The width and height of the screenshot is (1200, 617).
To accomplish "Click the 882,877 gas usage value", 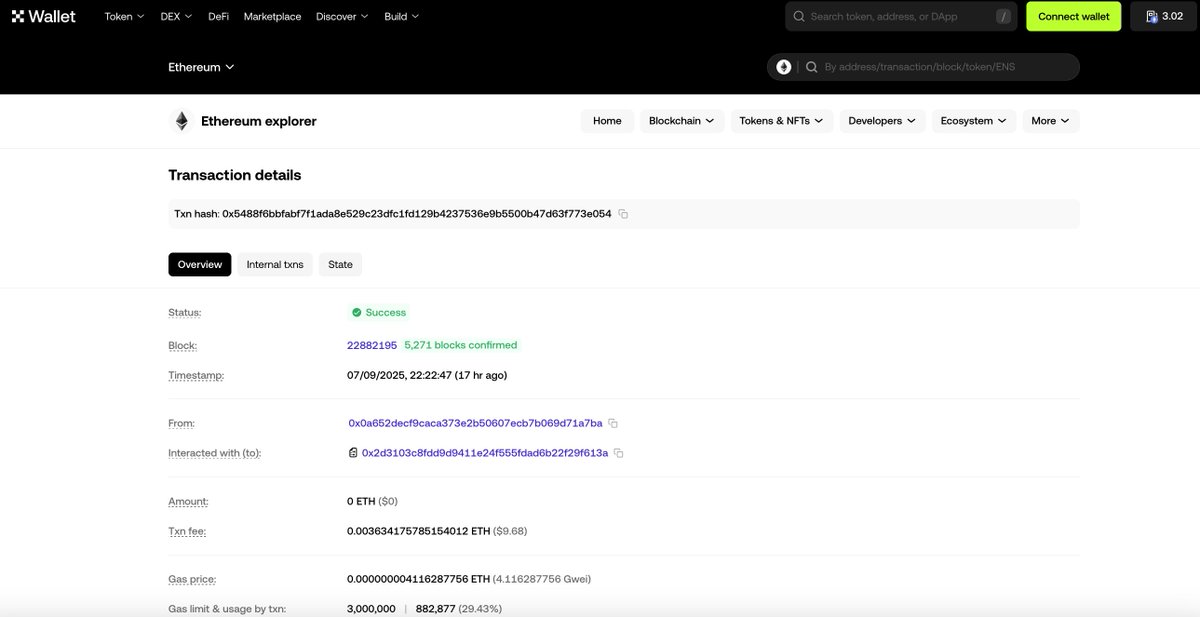I will (436, 609).
